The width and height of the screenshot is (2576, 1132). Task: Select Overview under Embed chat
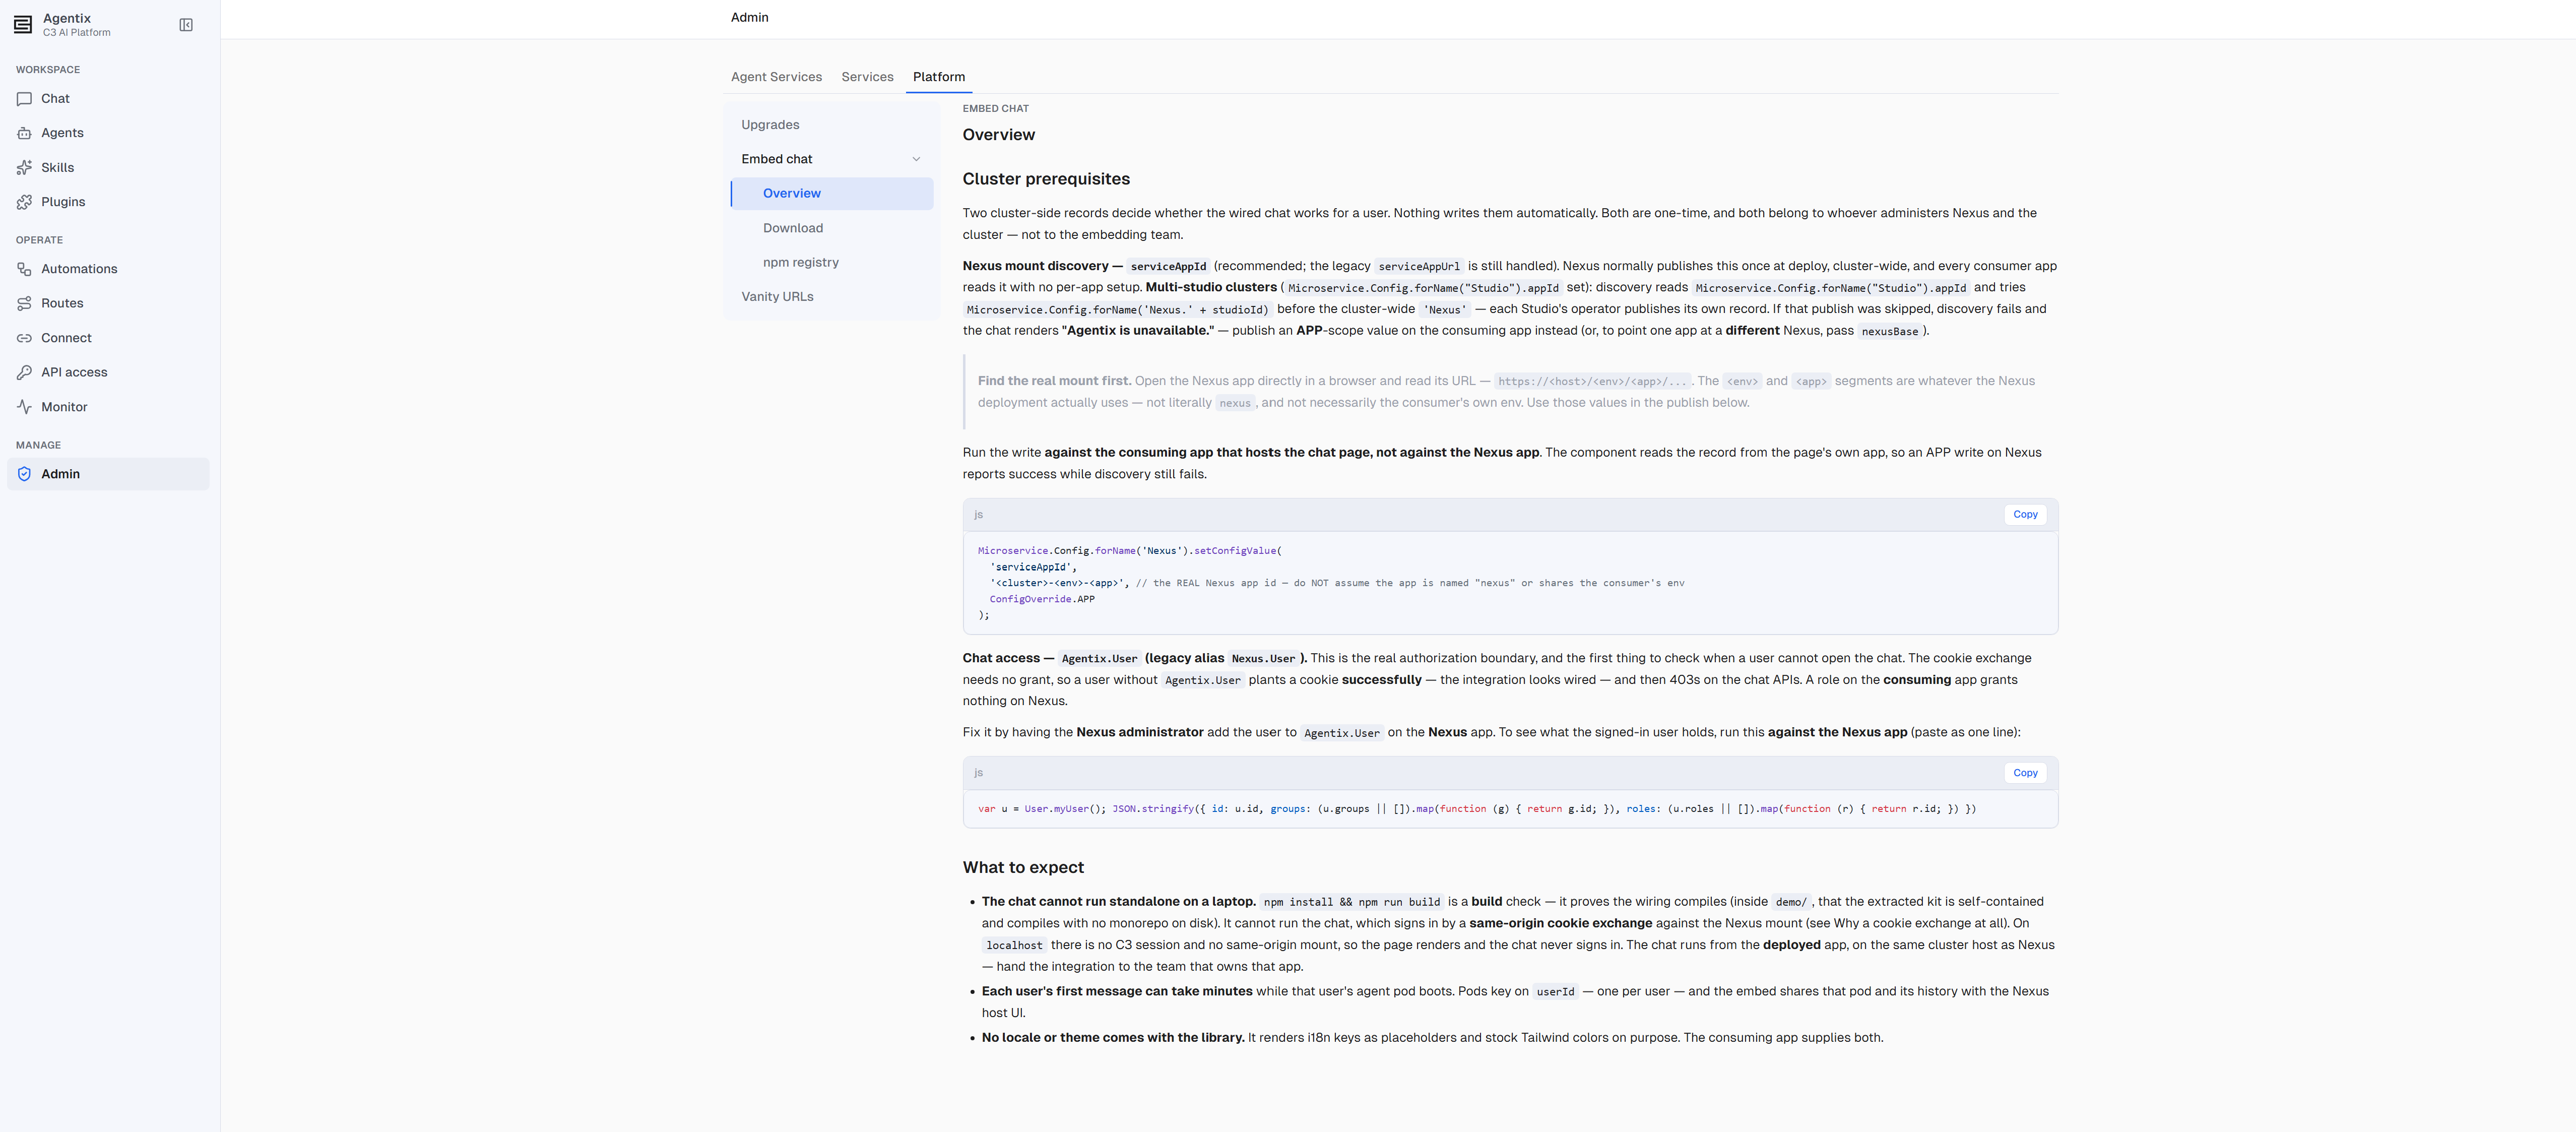[x=832, y=194]
